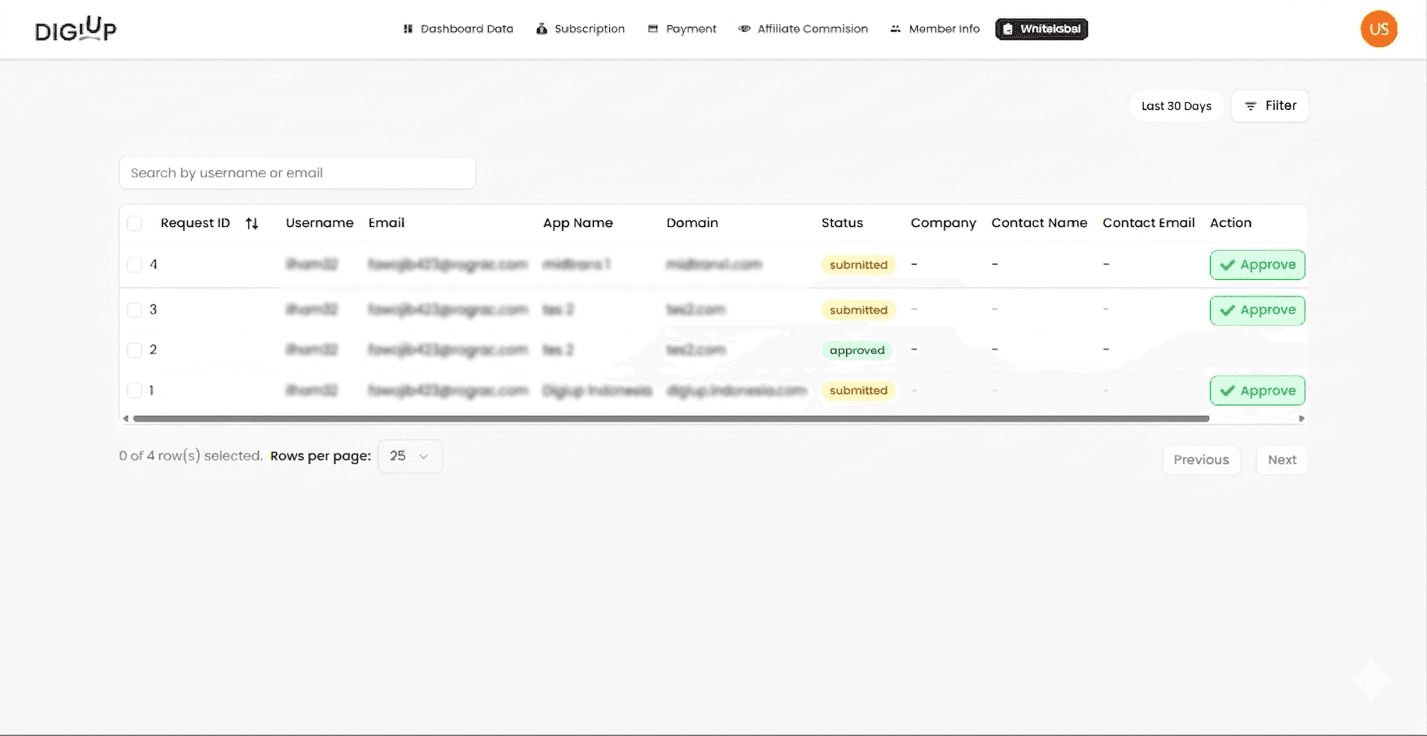1427x736 pixels.
Task: Click the DigiUp logo
Action: point(76,29)
